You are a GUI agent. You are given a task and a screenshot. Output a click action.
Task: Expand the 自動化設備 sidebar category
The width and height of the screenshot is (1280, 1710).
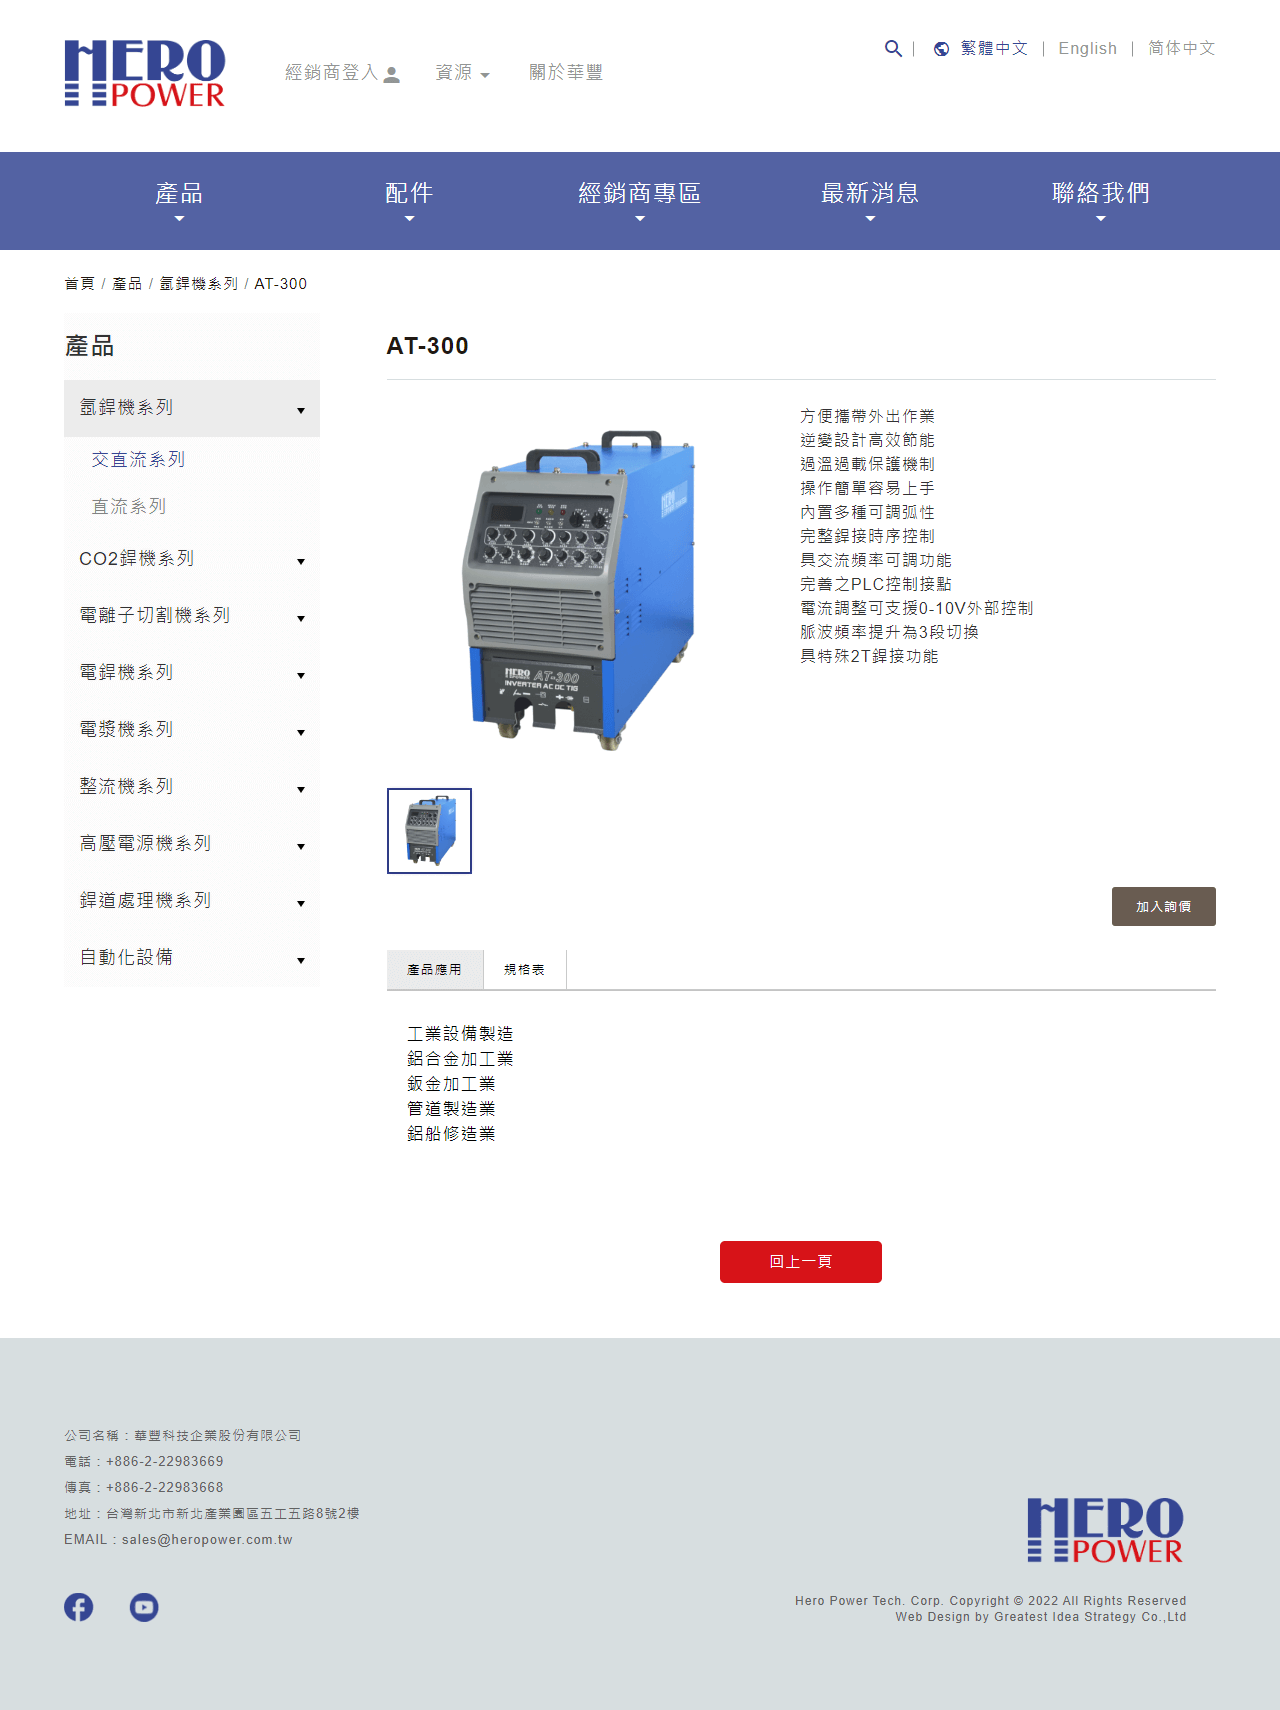coord(192,958)
